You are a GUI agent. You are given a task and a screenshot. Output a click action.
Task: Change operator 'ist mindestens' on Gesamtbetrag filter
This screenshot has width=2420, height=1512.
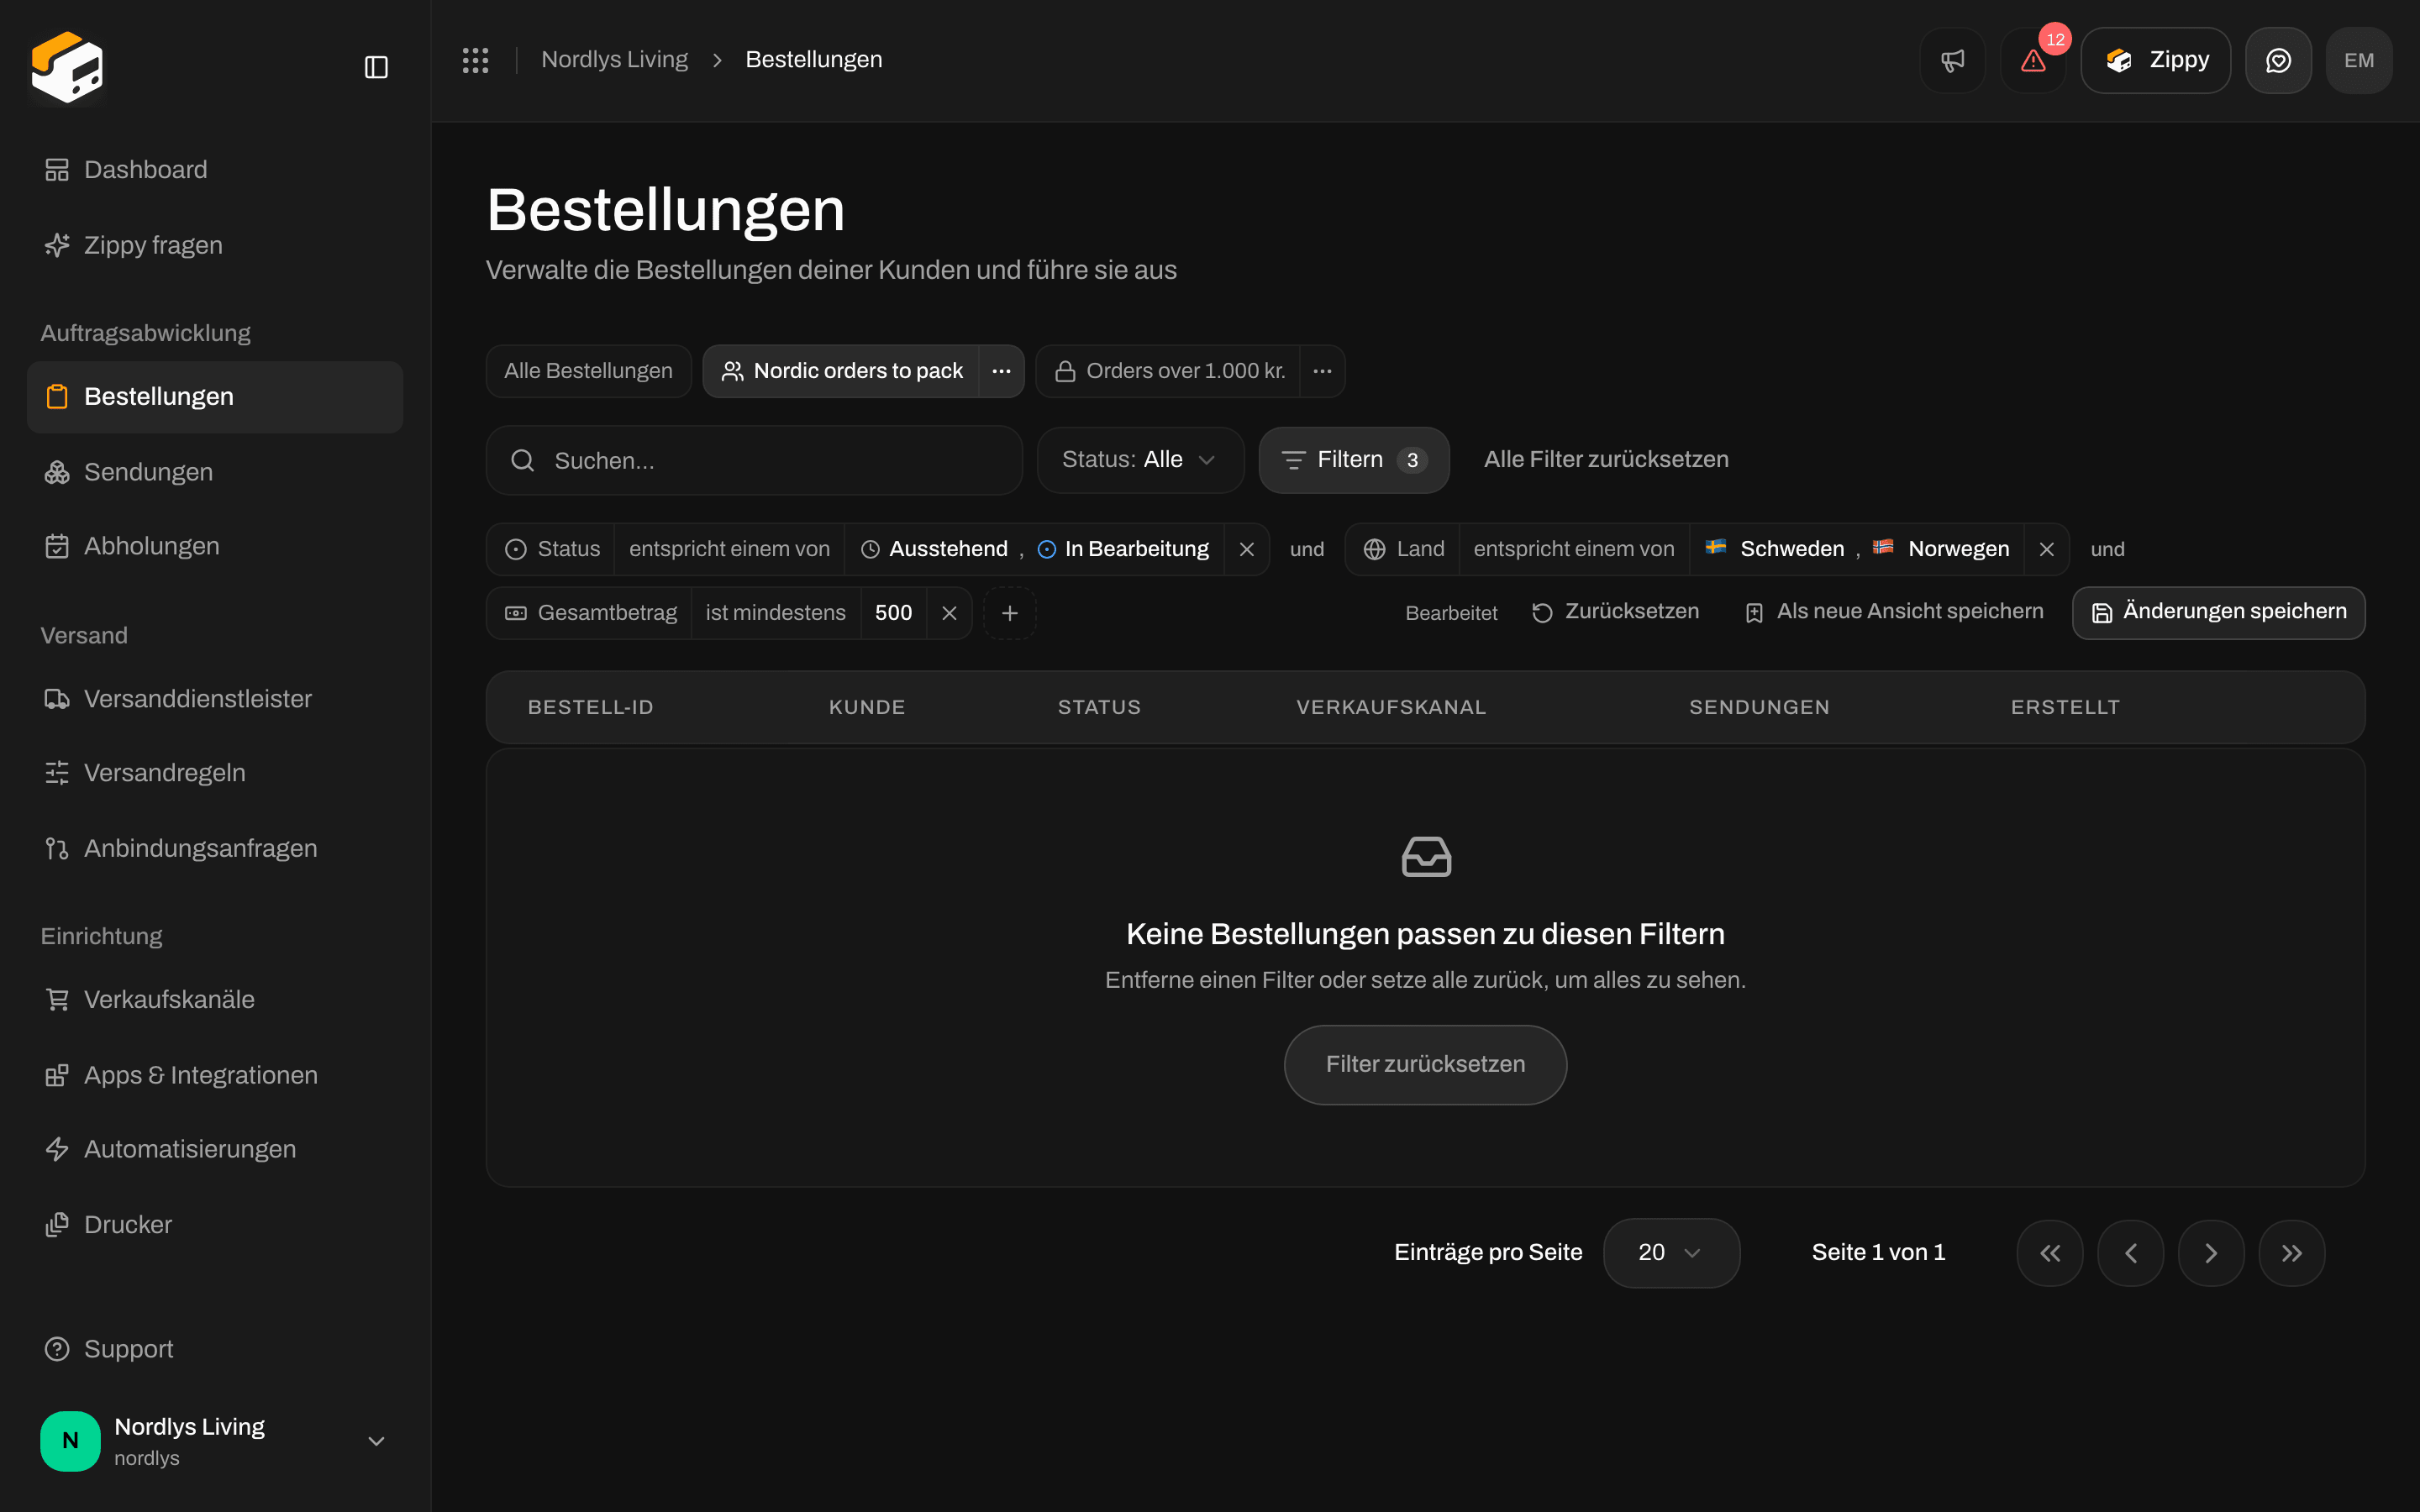tap(775, 613)
